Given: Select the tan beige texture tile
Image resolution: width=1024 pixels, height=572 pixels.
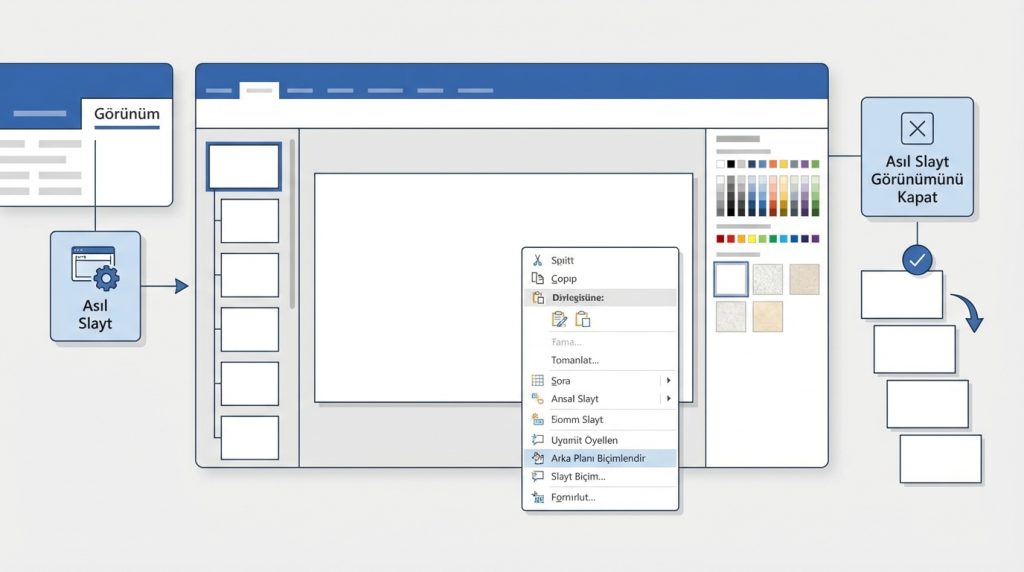Looking at the screenshot, I should point(804,279).
